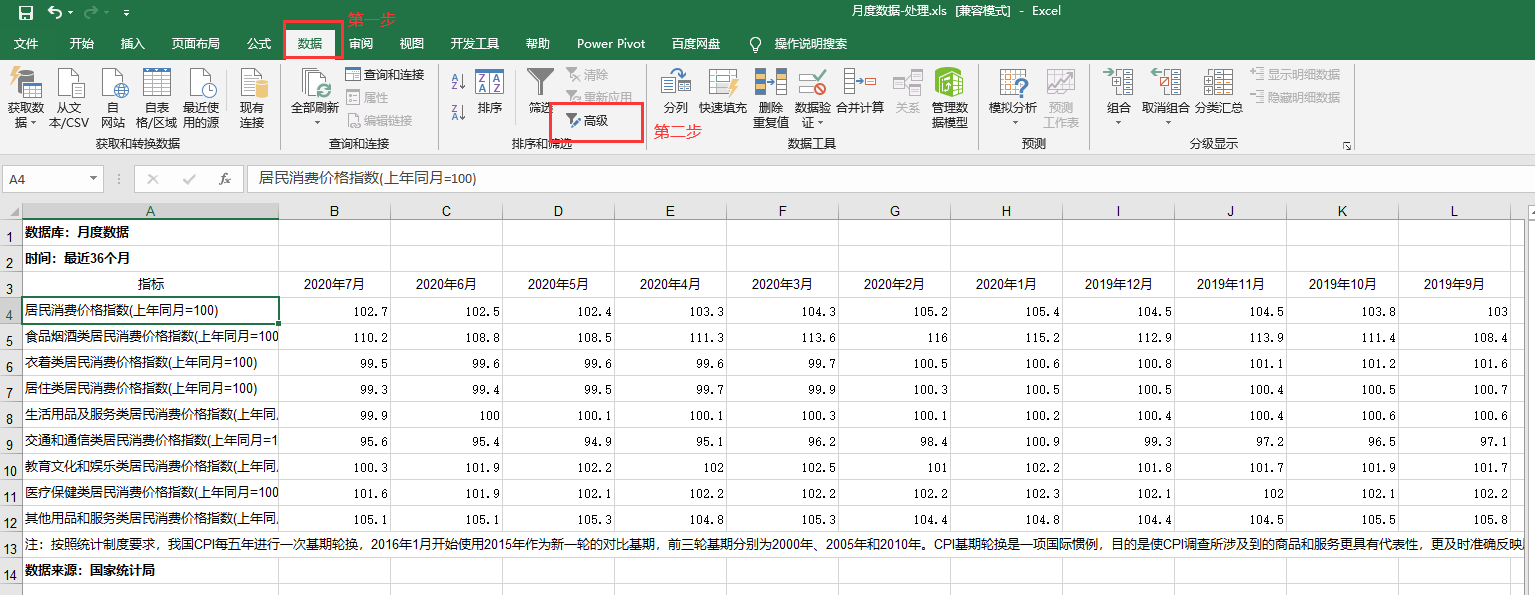
Task: Switch to the 页面布局 ribbon tab
Action: [x=195, y=44]
